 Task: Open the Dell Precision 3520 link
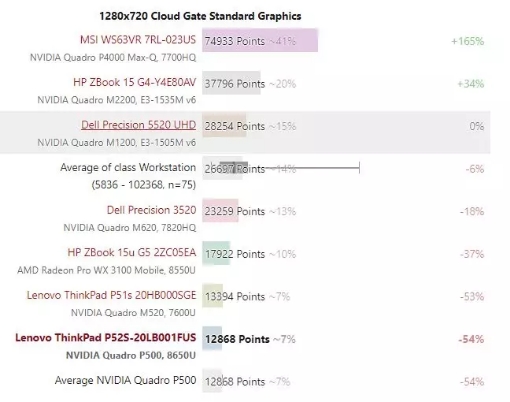tap(151, 210)
